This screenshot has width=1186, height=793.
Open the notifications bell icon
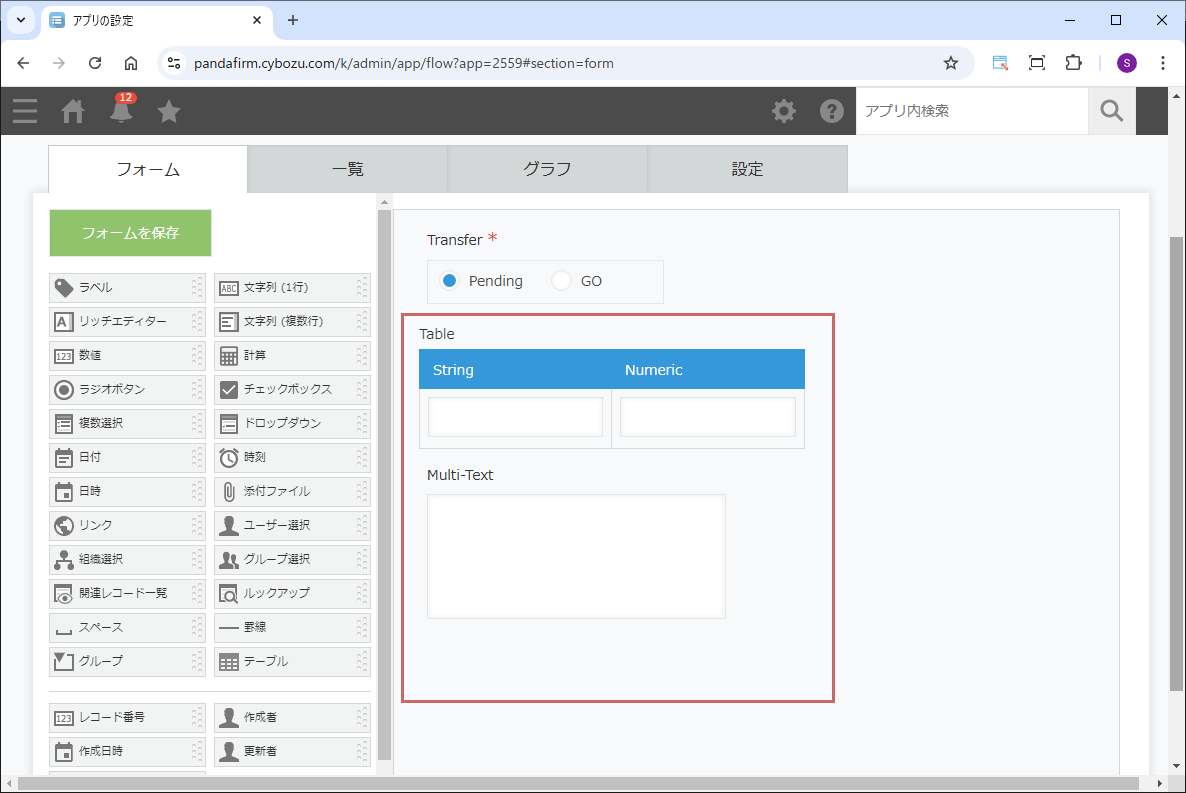121,111
